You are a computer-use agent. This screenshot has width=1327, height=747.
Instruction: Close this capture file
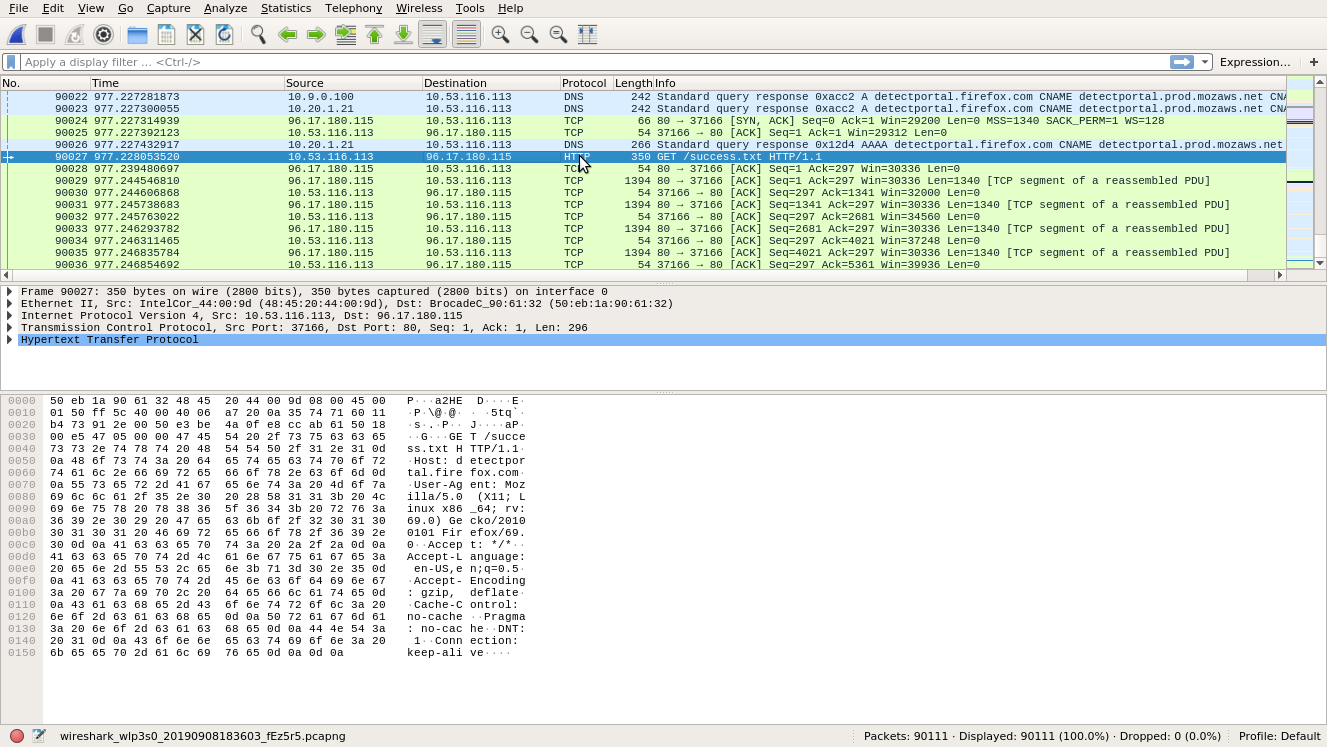pyautogui.click(x=195, y=35)
